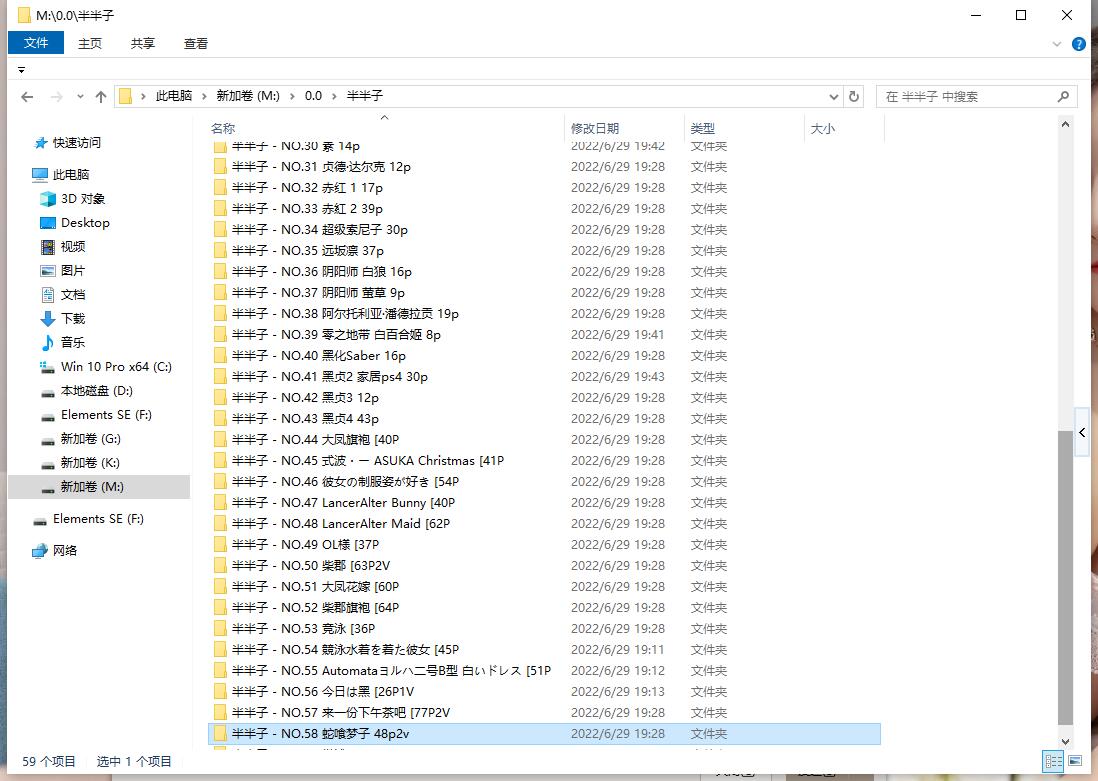Image resolution: width=1098 pixels, height=781 pixels.
Task: Click the side panel collapse arrow tab
Action: tap(1083, 432)
